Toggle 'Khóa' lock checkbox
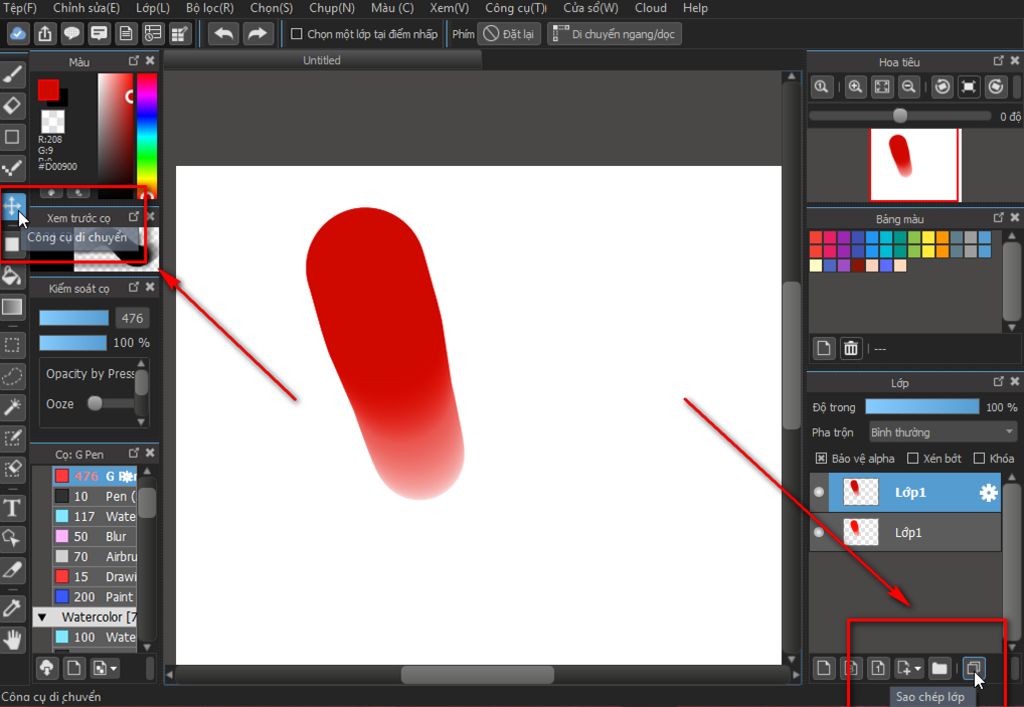The width and height of the screenshot is (1024, 707). pos(979,458)
